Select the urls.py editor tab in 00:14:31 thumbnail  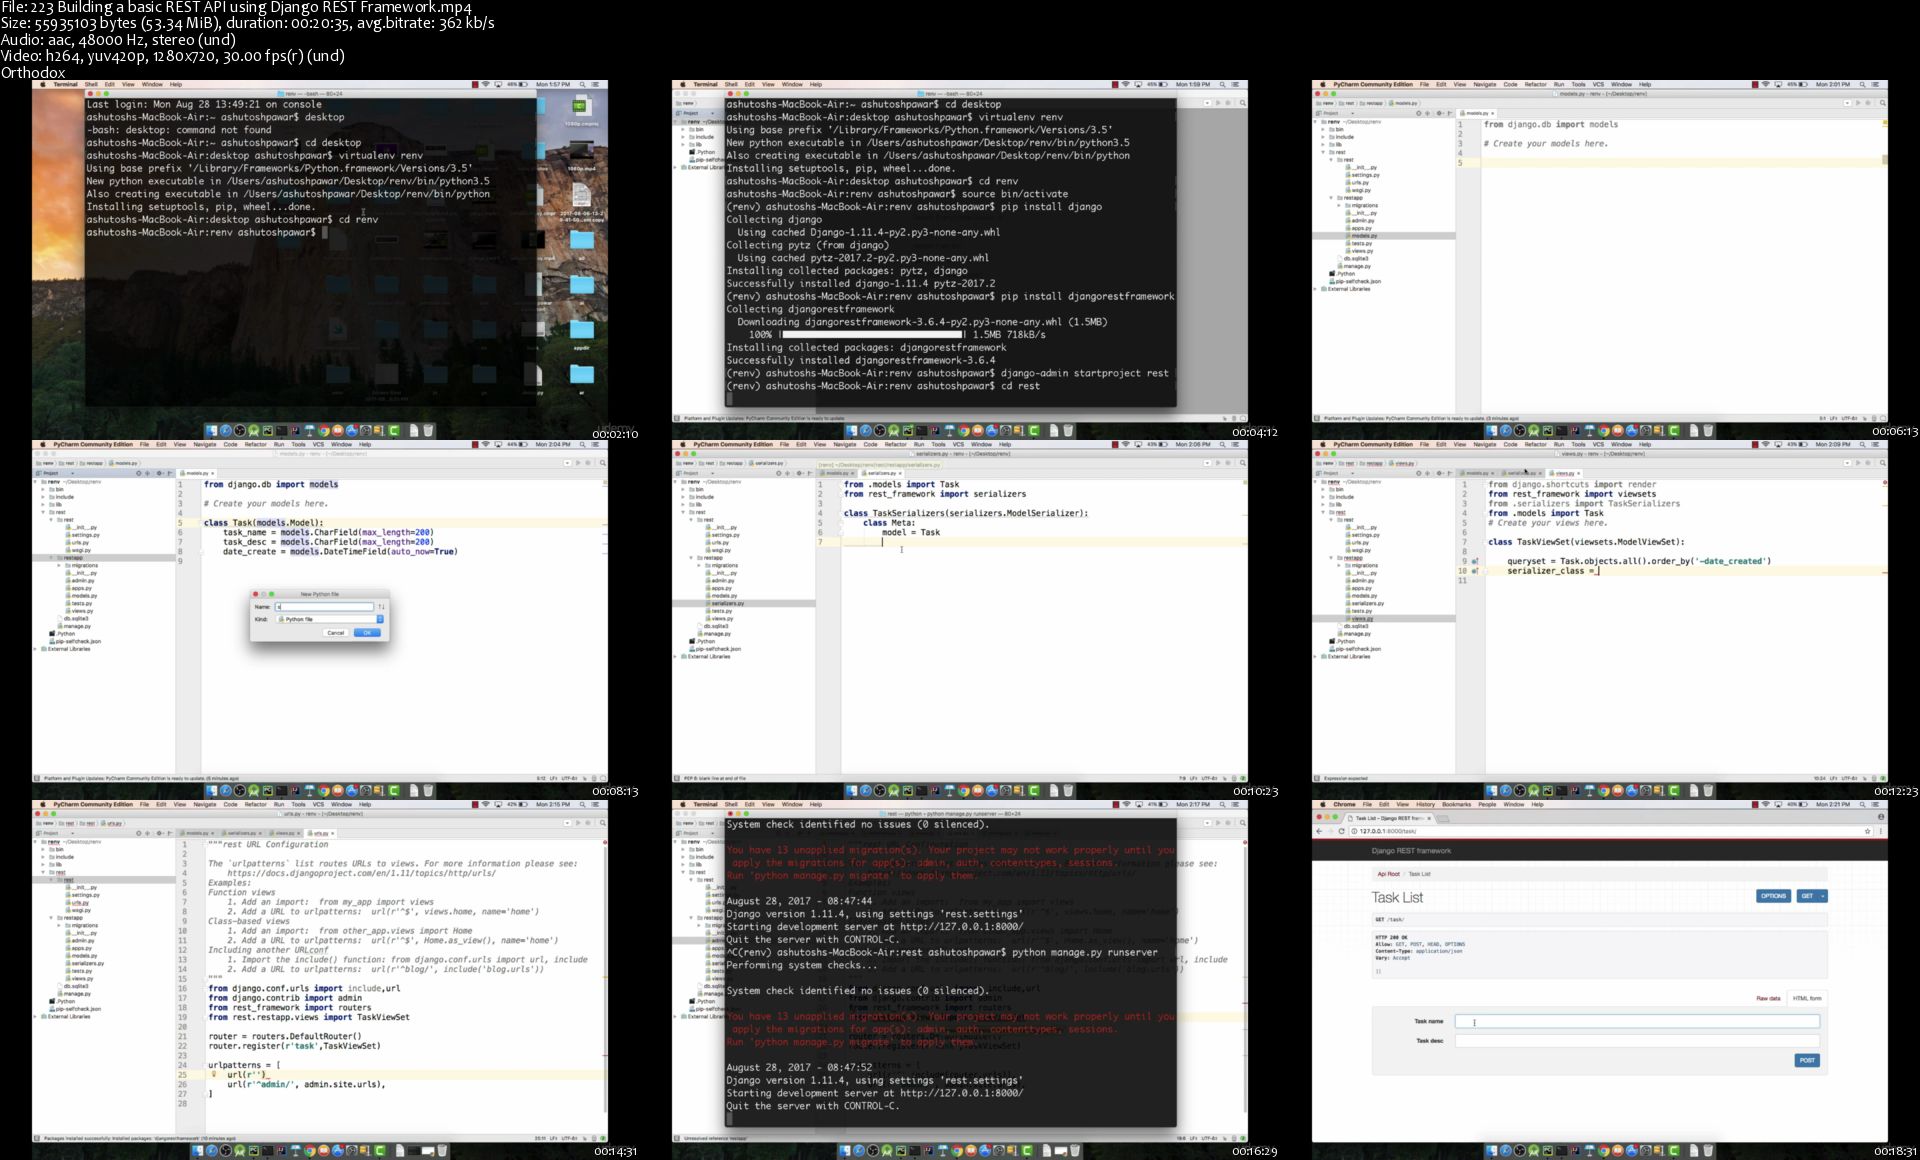[320, 833]
